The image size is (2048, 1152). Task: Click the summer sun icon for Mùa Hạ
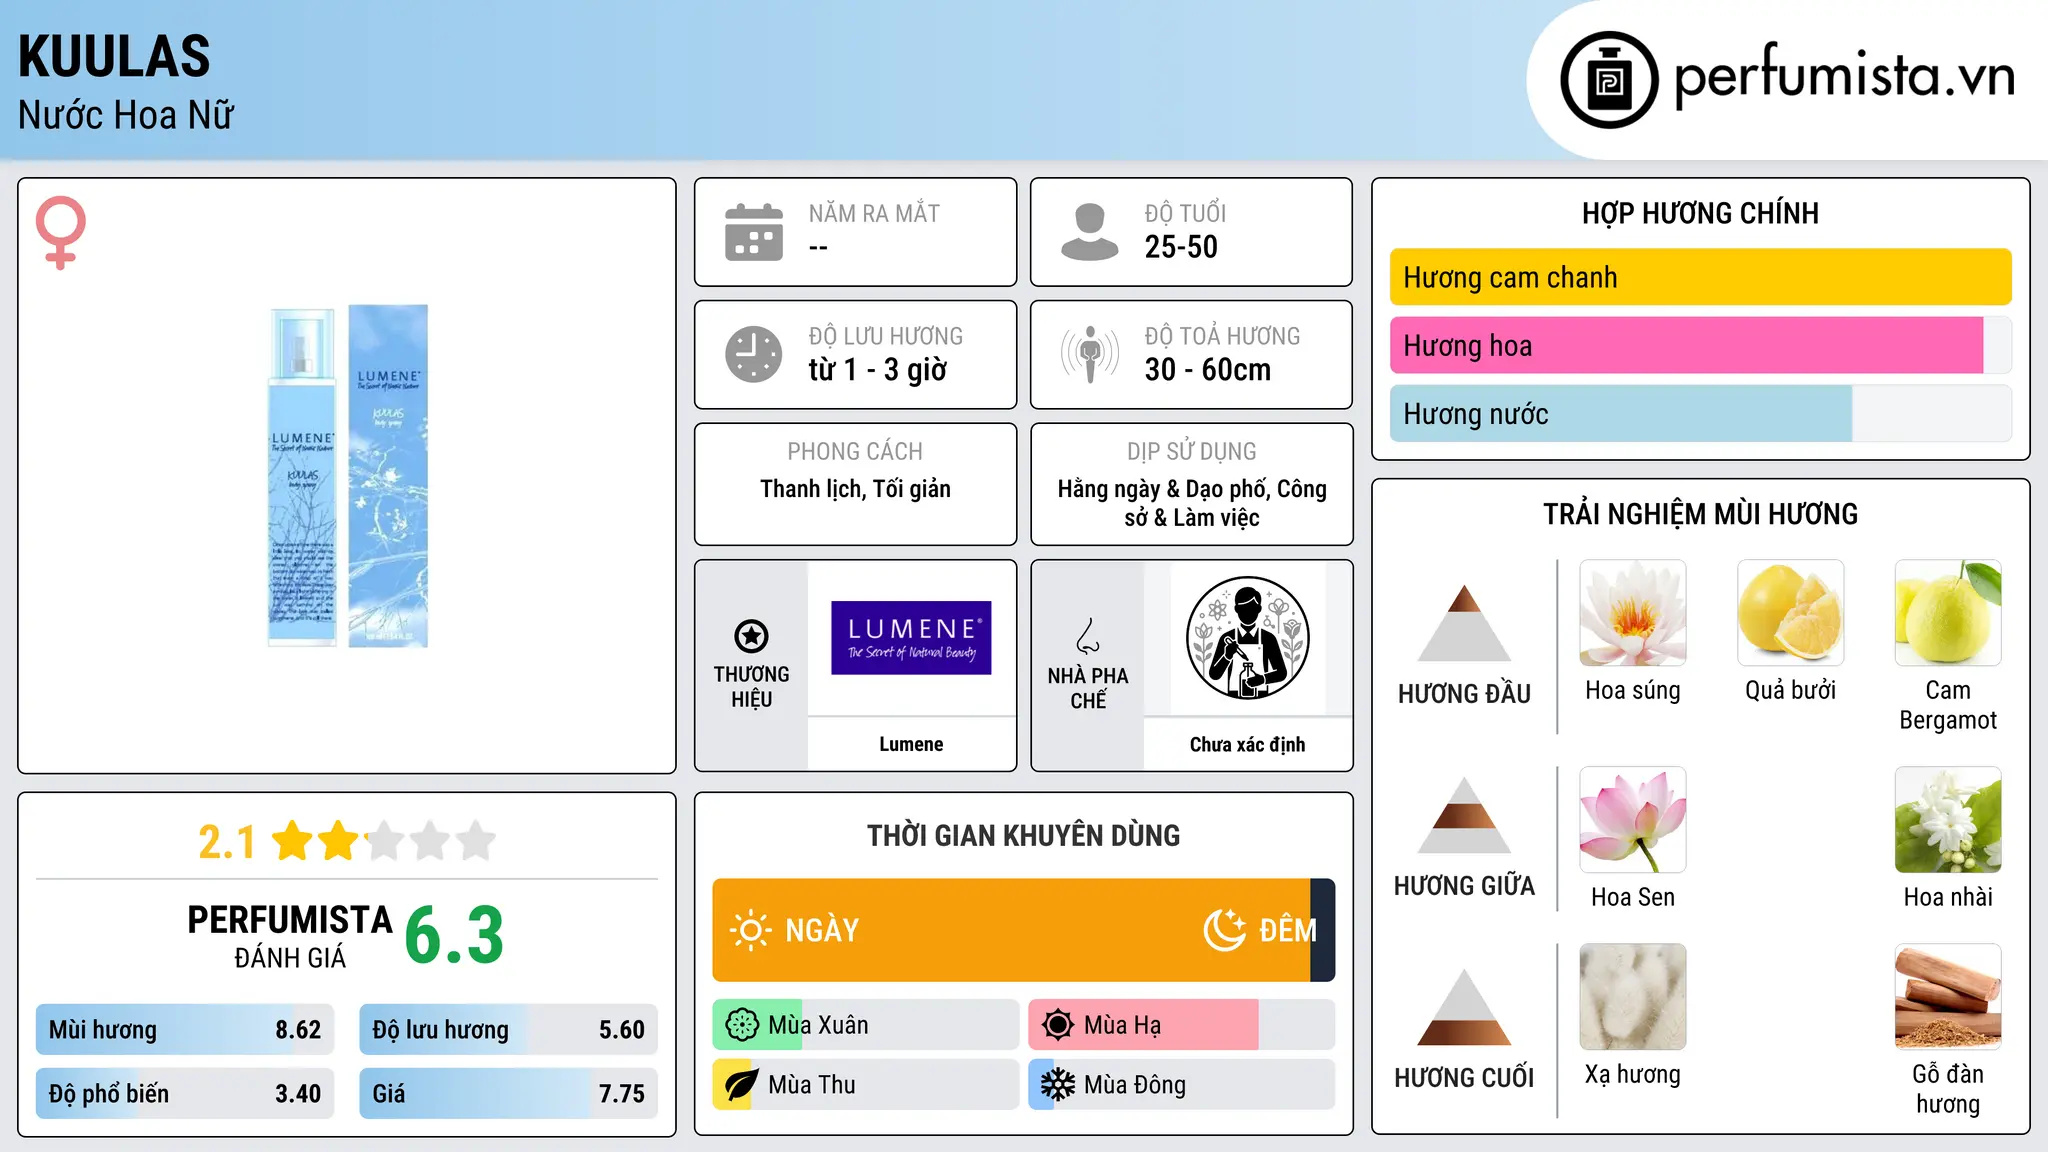coord(1057,1025)
